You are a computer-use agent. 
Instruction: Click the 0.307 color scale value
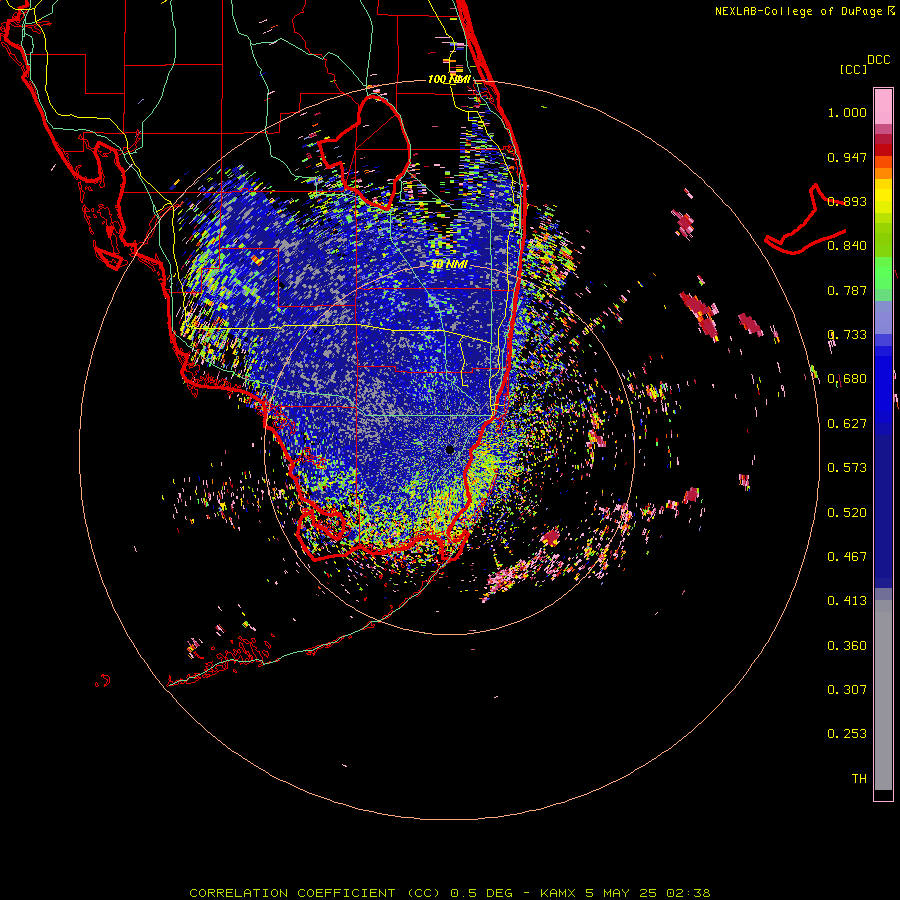point(847,690)
